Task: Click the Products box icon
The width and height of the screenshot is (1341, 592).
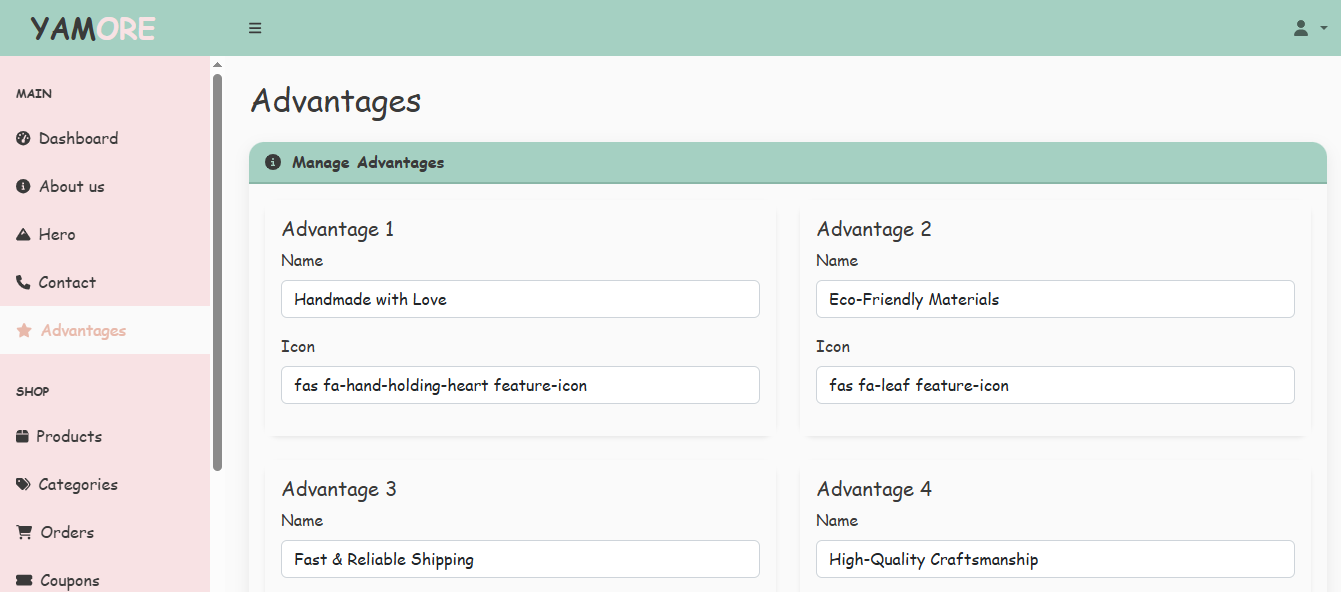Action: point(23,437)
